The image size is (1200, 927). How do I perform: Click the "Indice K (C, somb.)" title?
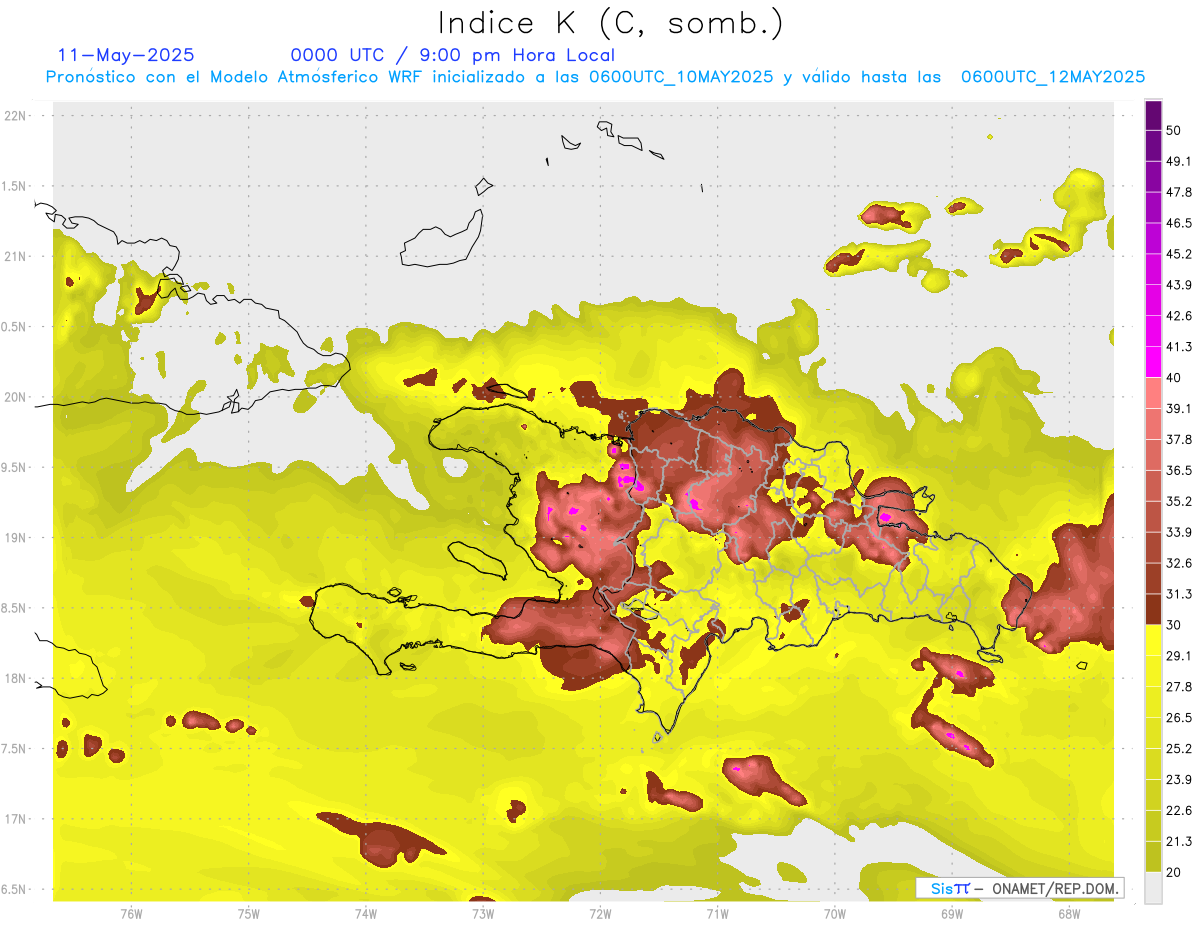[x=611, y=23]
